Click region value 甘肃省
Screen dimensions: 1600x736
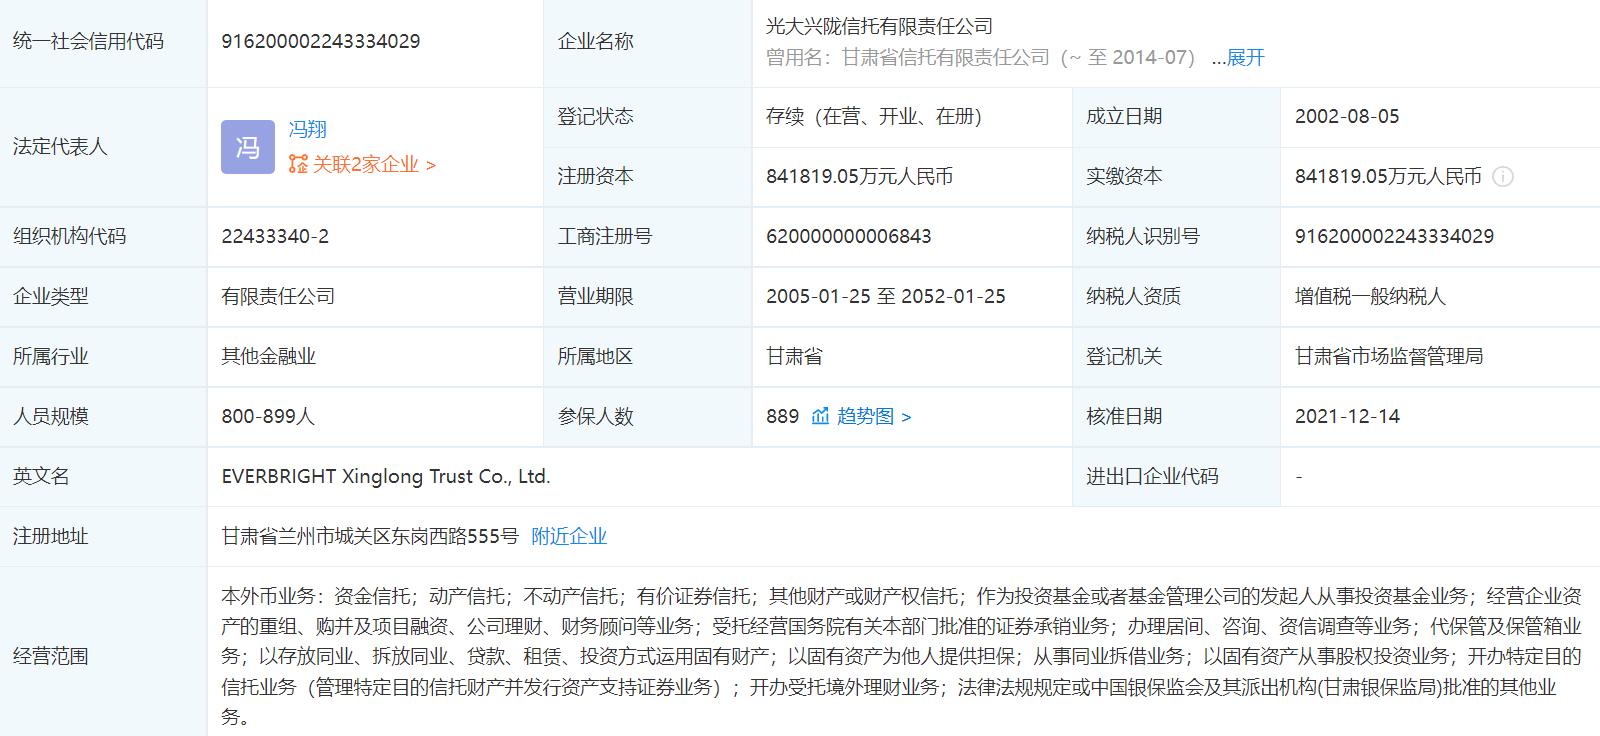pyautogui.click(x=794, y=356)
